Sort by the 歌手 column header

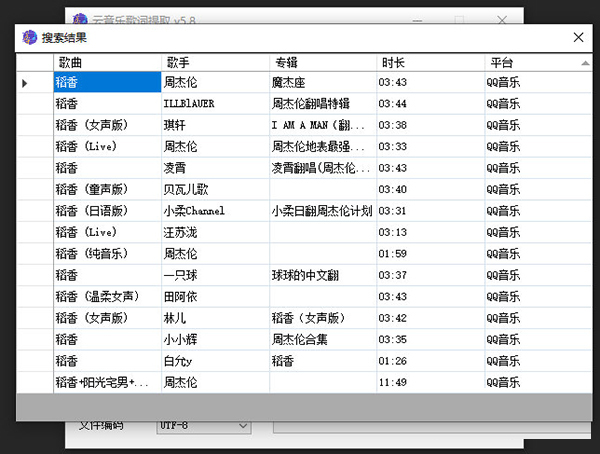coord(215,62)
